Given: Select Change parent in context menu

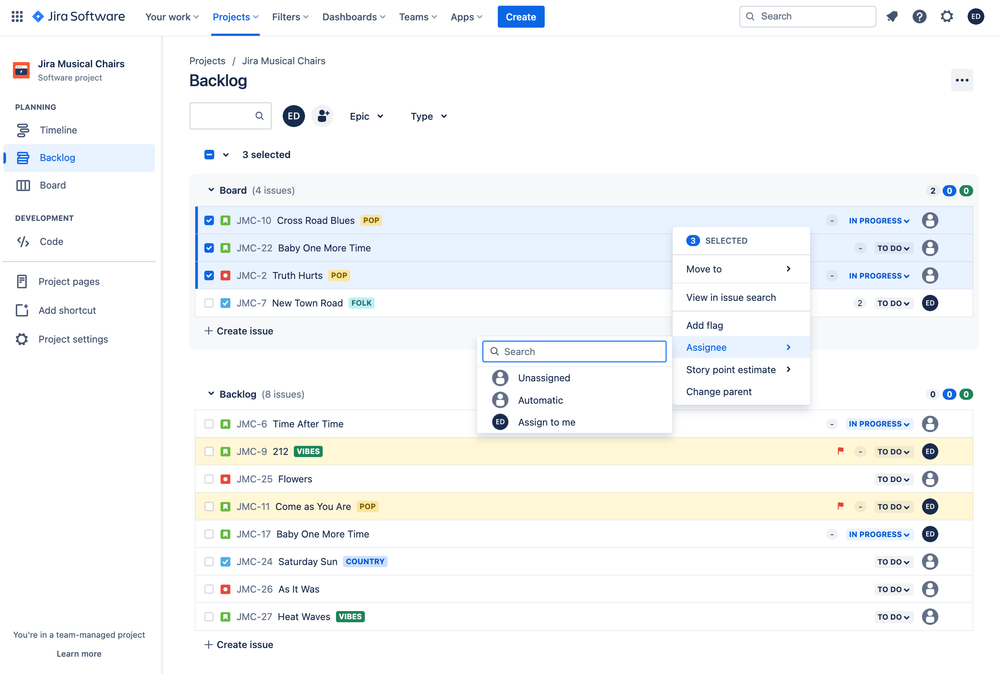Looking at the screenshot, I should [x=741, y=392].
